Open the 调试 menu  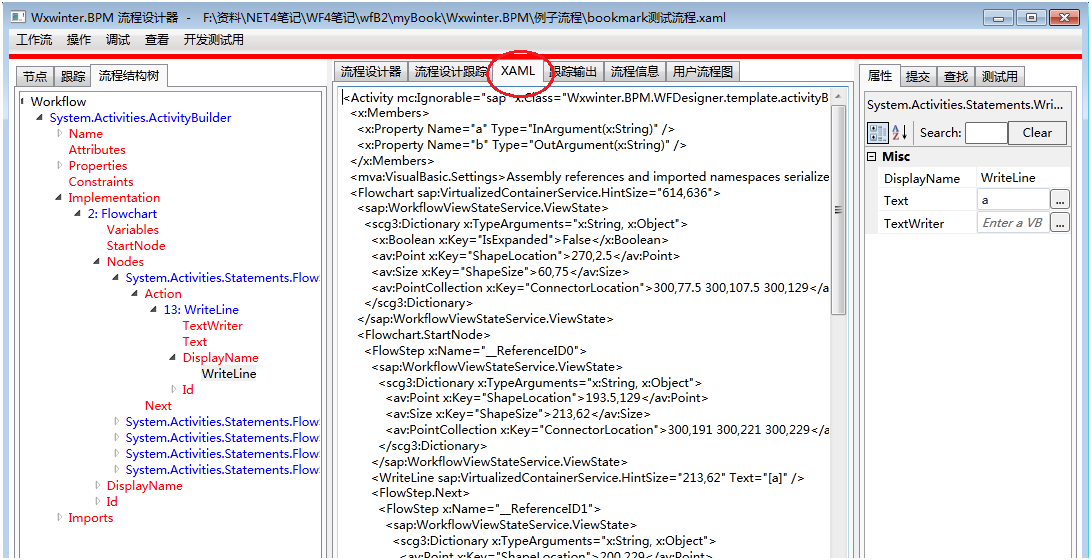click(118, 40)
